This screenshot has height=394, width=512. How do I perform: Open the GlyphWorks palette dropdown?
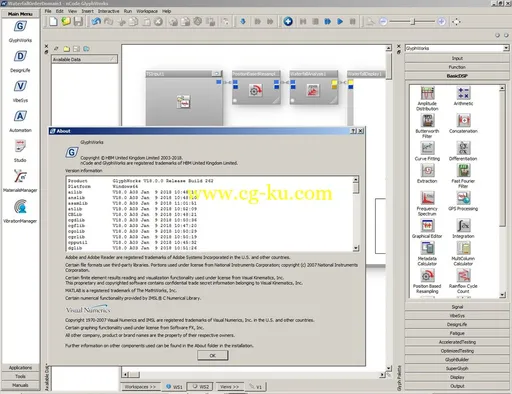(506, 48)
